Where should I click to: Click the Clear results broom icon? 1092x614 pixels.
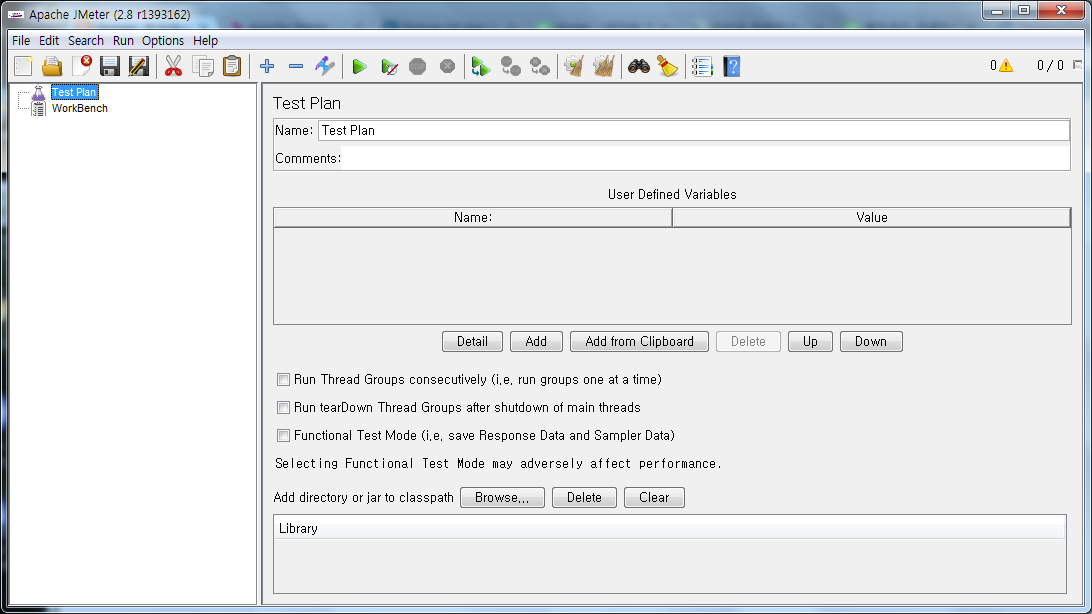tap(574, 66)
